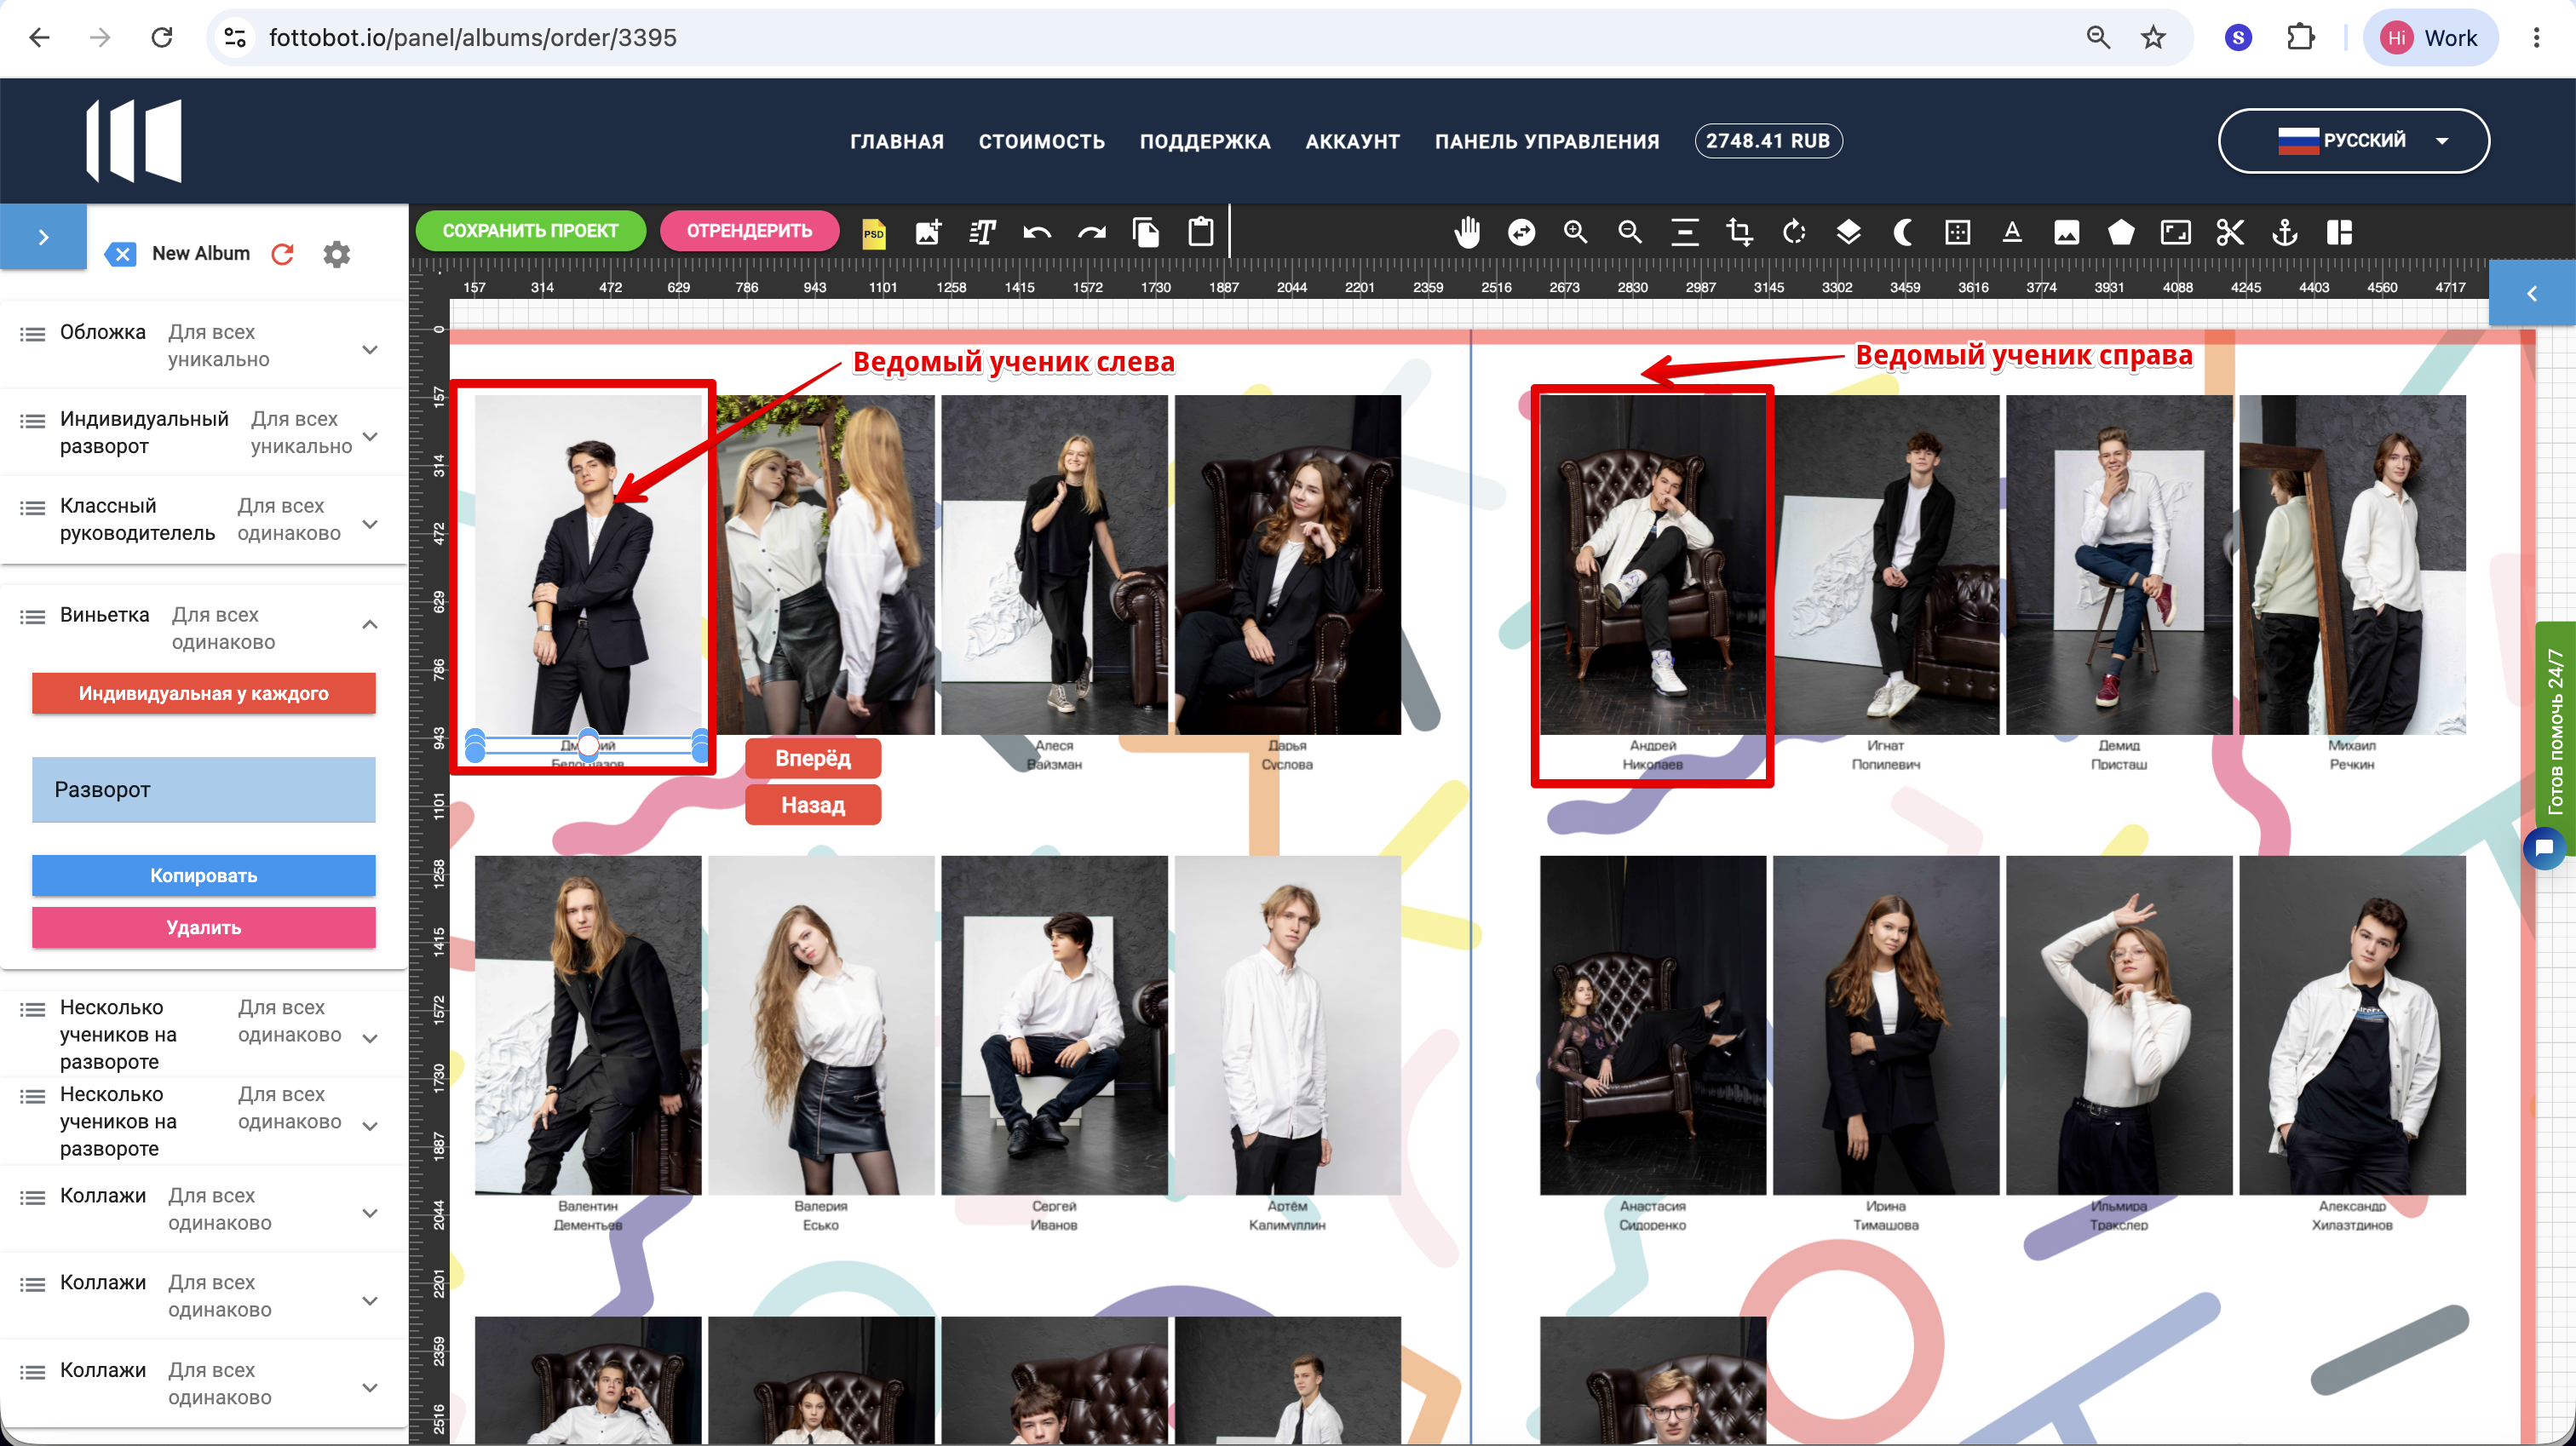The height and width of the screenshot is (1446, 2576).
Task: Select the scissors cut tool
Action: point(2230,233)
